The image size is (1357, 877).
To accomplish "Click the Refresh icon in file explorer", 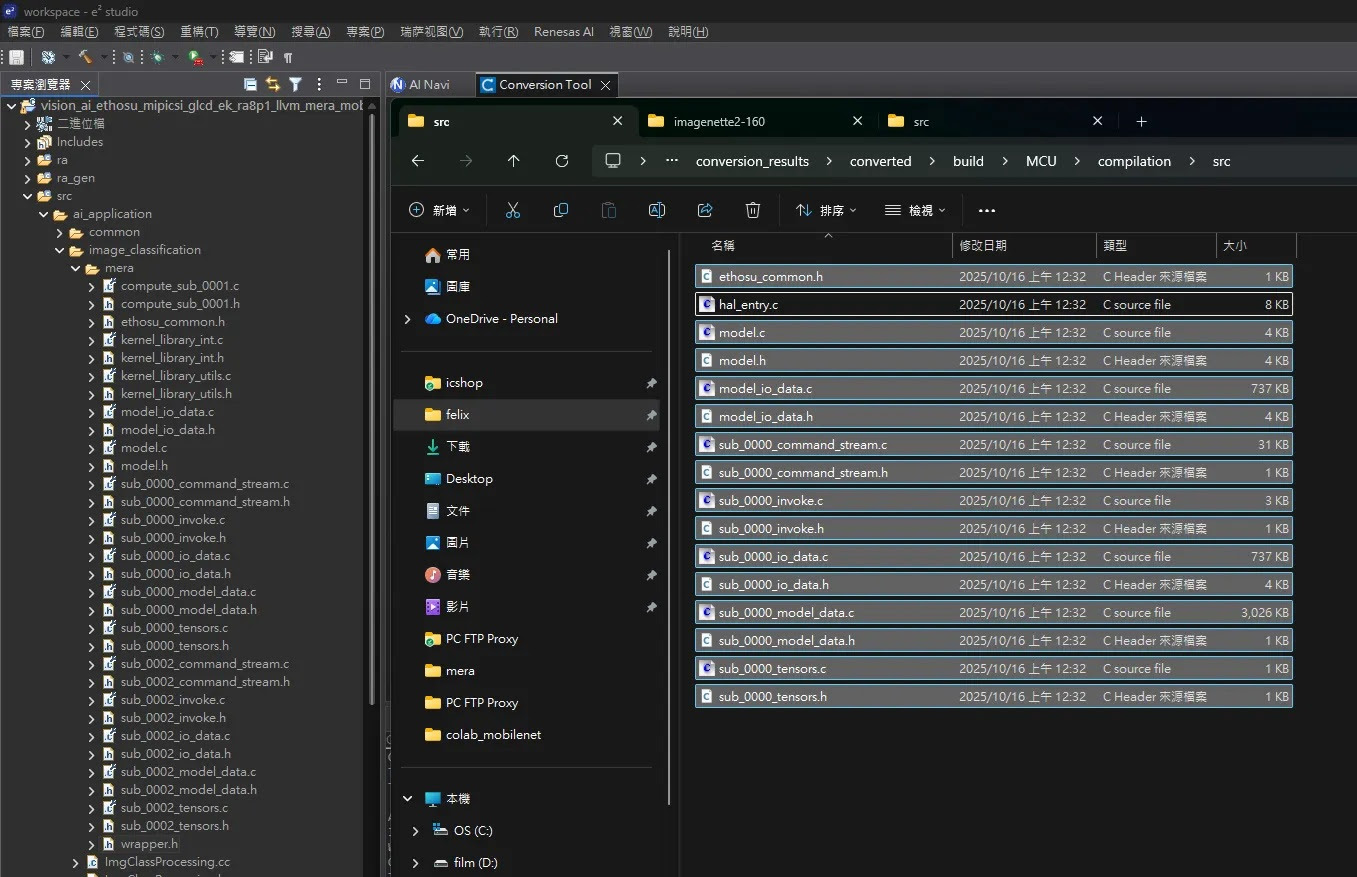I will click(562, 161).
